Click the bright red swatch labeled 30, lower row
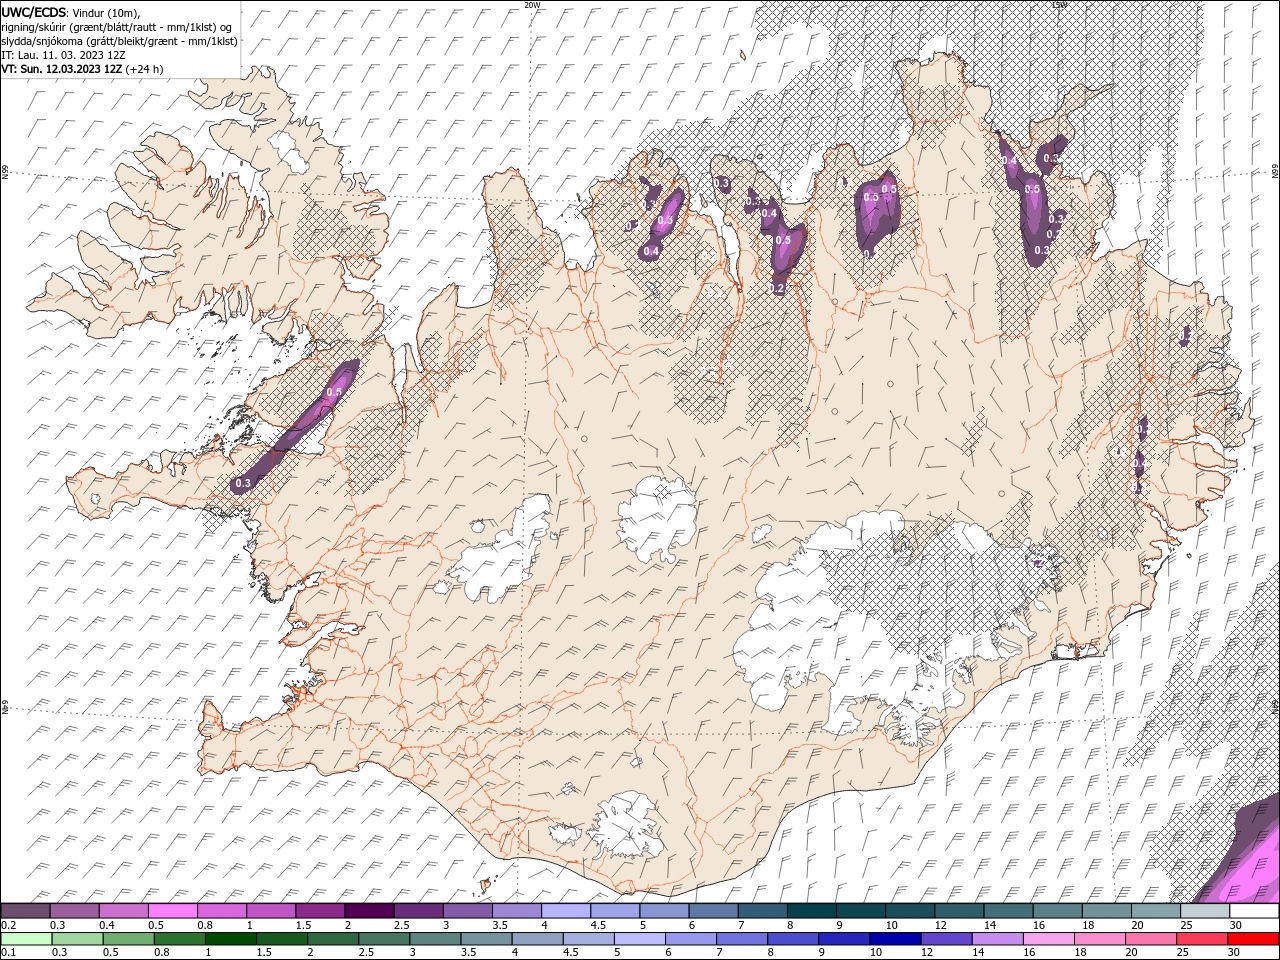1280x960 pixels. coord(1252,938)
